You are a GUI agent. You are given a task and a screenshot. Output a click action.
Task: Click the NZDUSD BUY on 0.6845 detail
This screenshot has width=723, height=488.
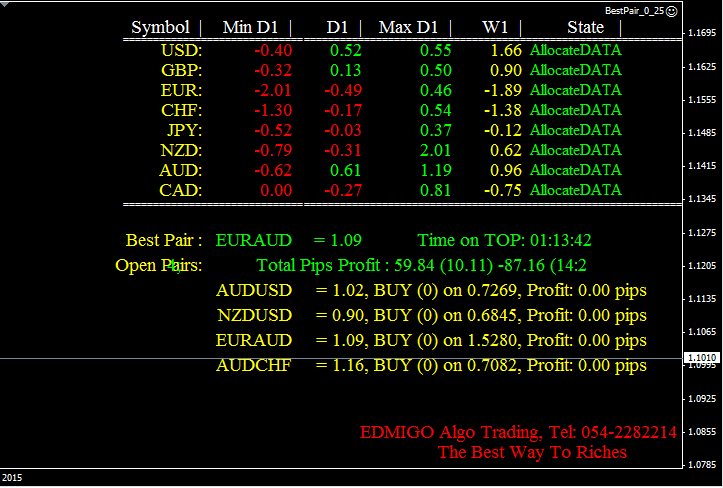click(x=481, y=315)
